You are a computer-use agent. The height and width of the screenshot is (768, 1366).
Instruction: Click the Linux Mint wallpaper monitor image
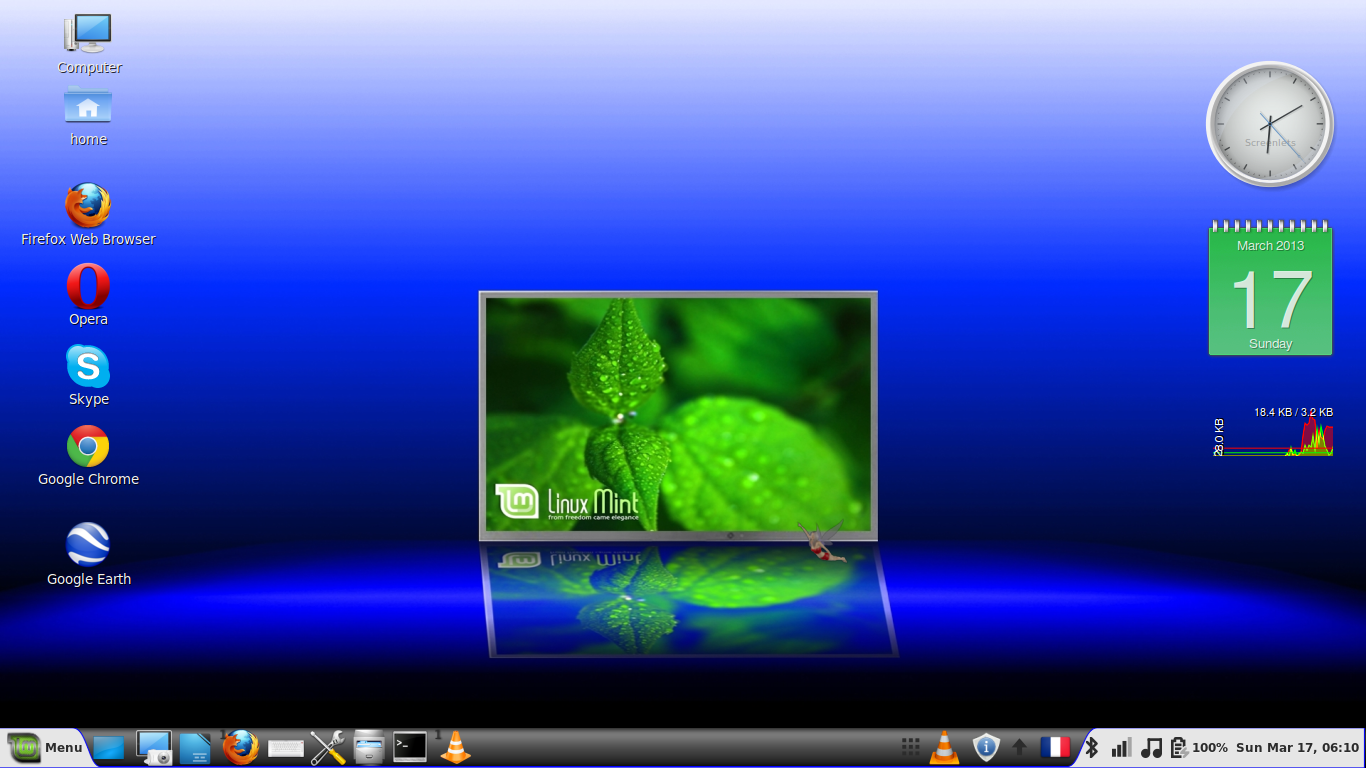tap(678, 416)
